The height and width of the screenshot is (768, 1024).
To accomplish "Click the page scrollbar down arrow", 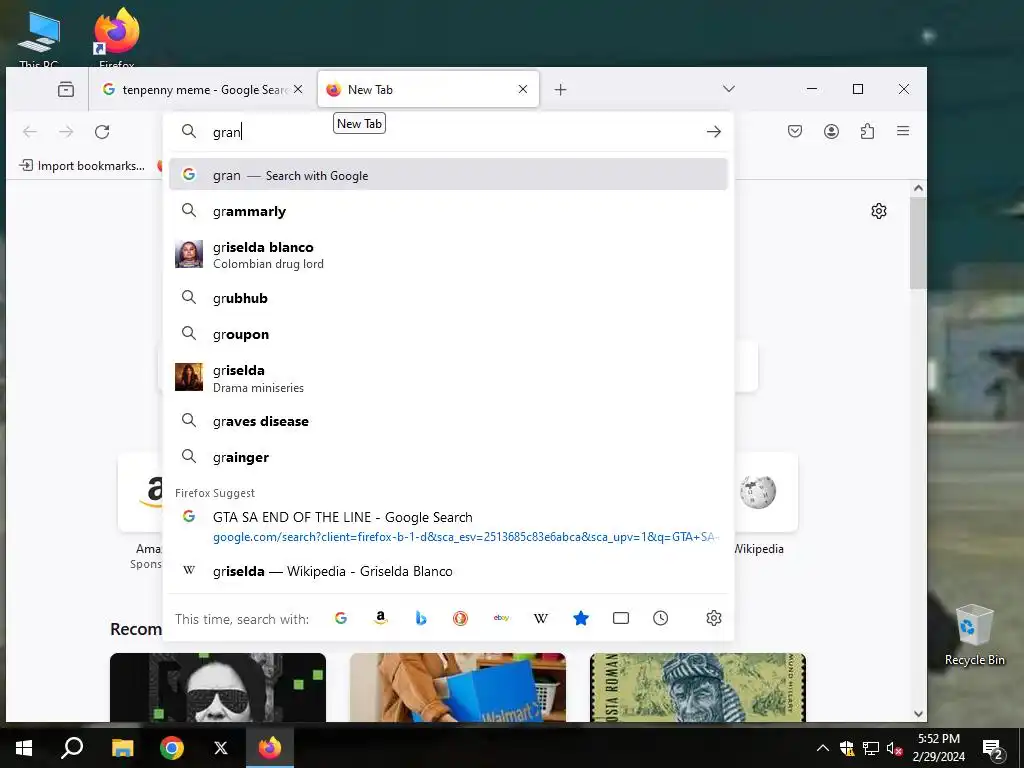I will (x=918, y=714).
